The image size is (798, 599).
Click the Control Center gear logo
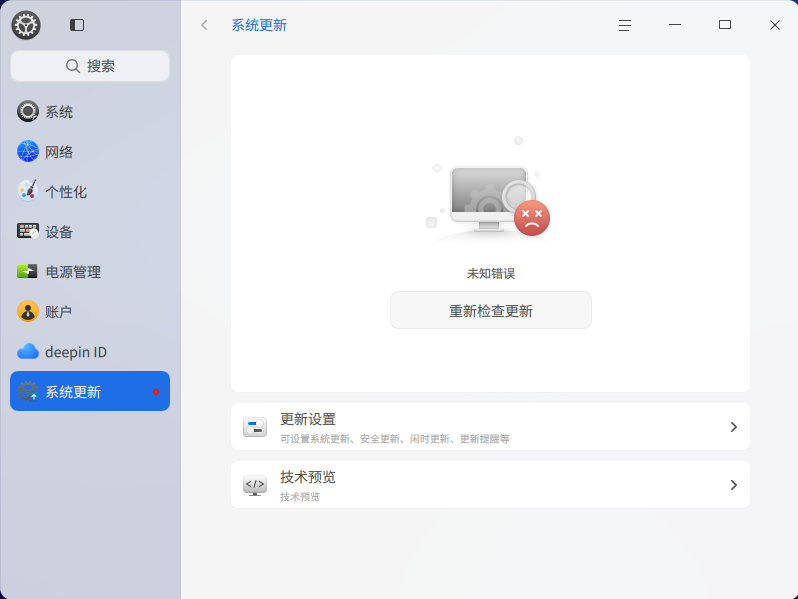click(26, 25)
